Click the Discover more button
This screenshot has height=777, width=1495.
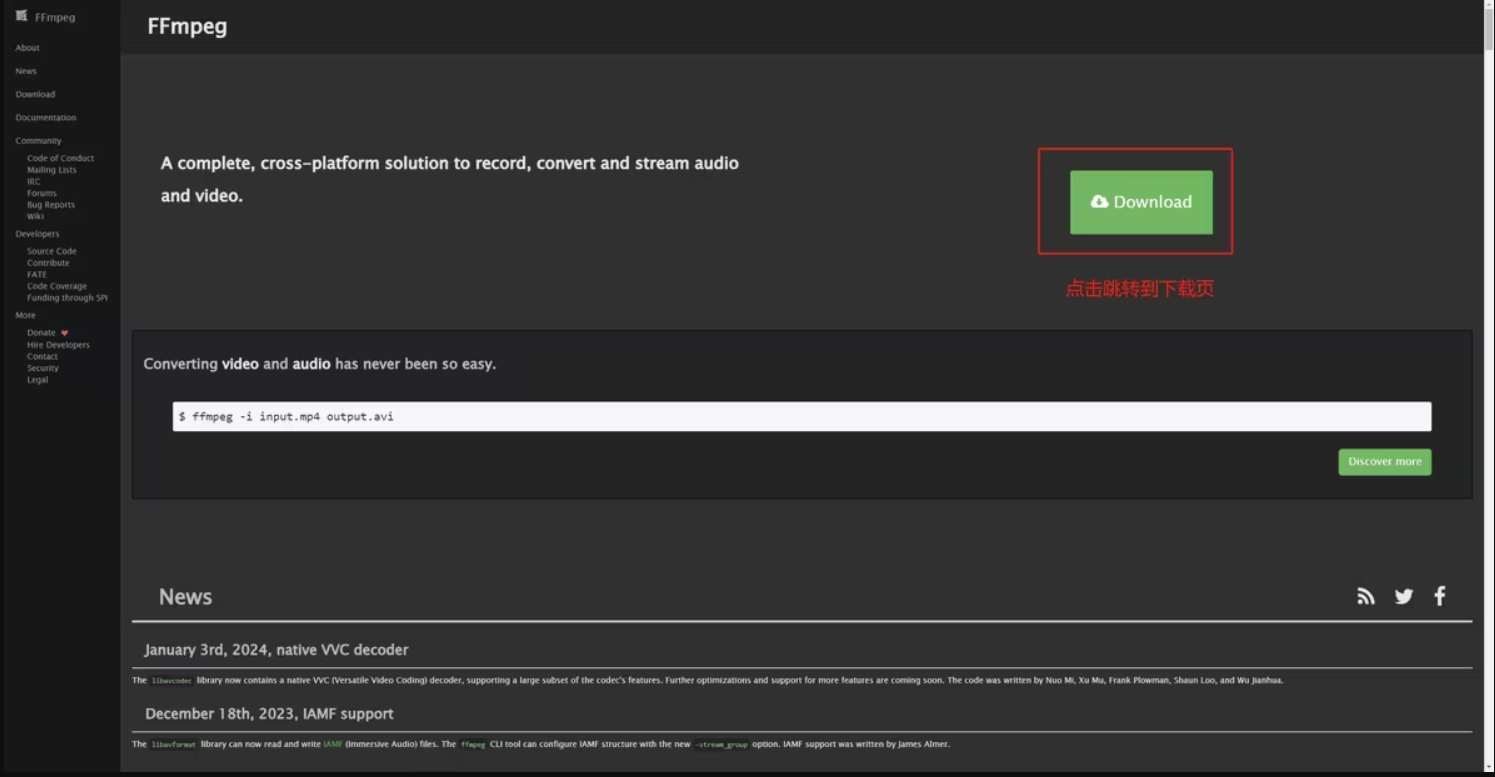click(1385, 462)
